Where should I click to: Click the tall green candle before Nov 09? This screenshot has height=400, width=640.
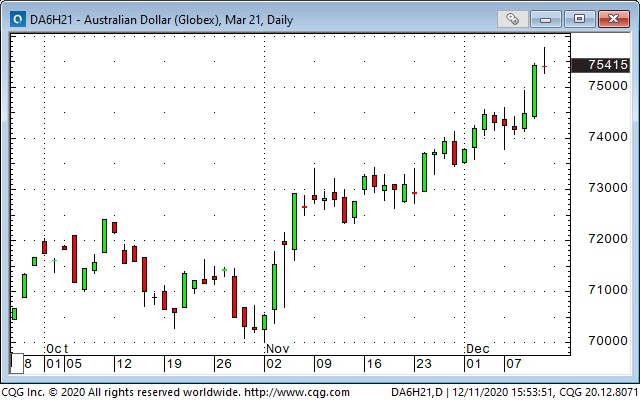294,222
